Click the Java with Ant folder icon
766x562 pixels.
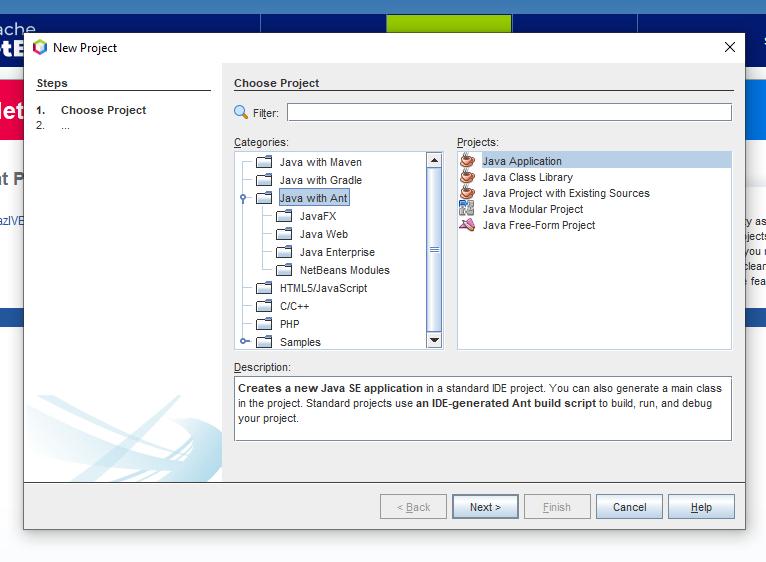click(x=264, y=198)
